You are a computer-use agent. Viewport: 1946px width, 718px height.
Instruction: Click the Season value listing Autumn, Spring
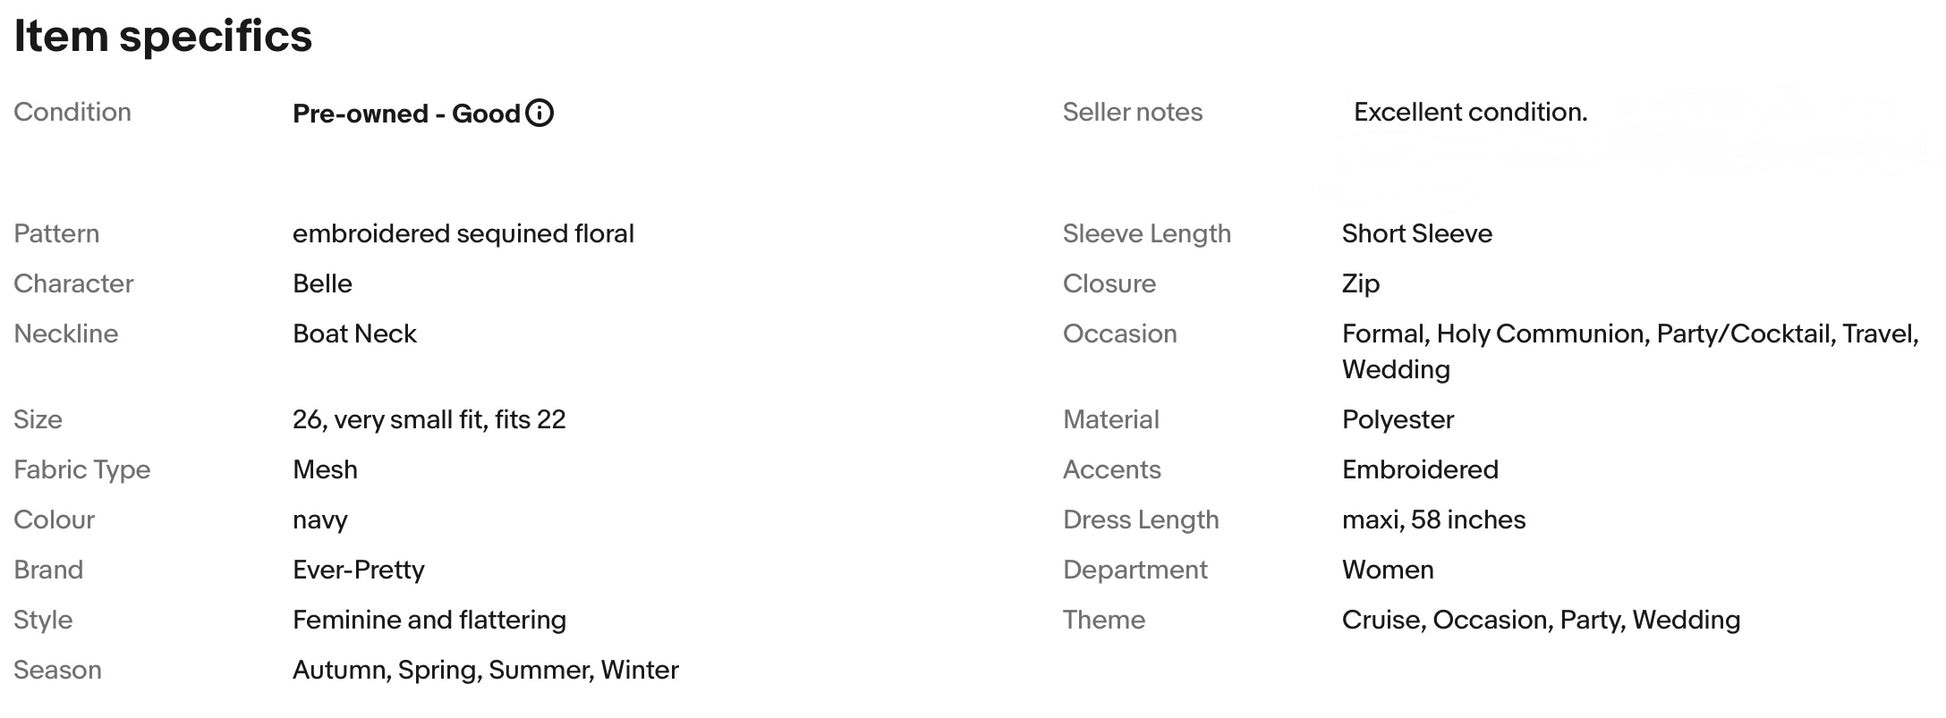click(485, 670)
